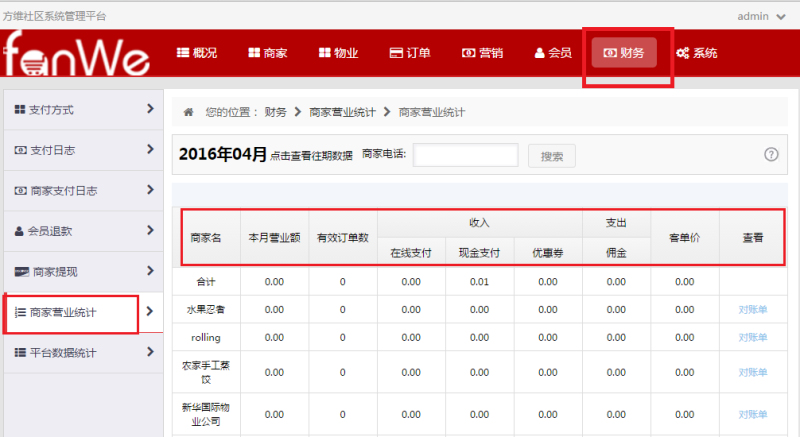Go to 物业 property section
This screenshot has width=800, height=437.
click(338, 53)
